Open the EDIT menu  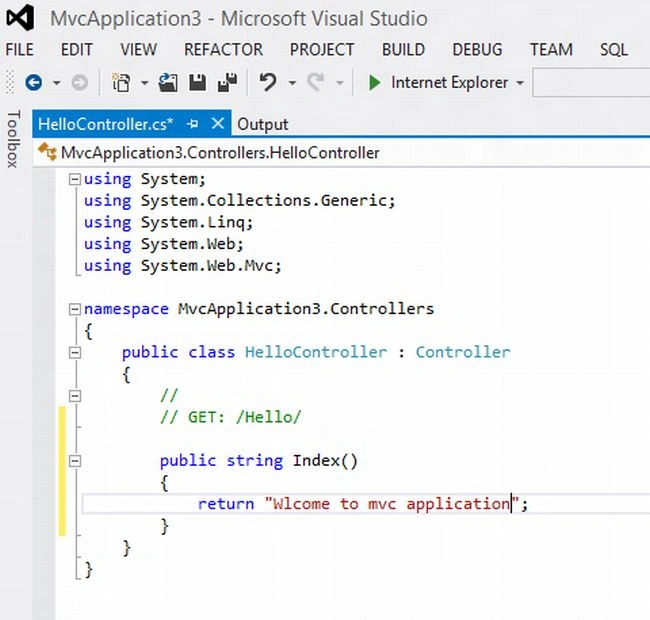(77, 50)
